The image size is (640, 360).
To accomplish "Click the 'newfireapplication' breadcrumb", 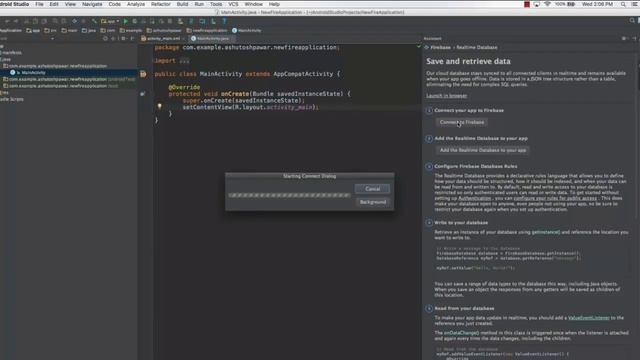I will coord(207,30).
